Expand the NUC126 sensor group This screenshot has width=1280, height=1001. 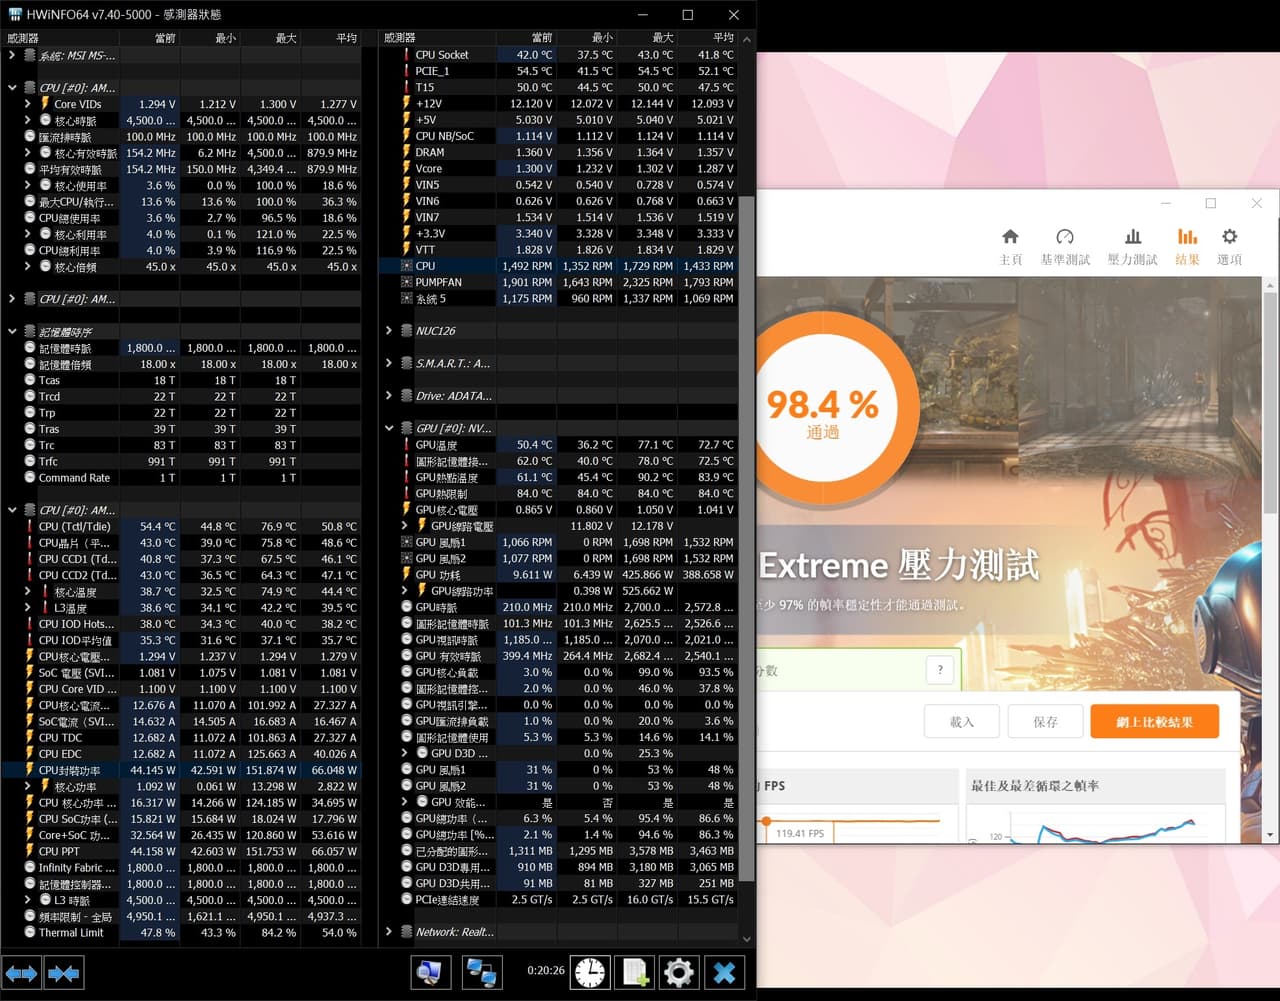click(389, 331)
